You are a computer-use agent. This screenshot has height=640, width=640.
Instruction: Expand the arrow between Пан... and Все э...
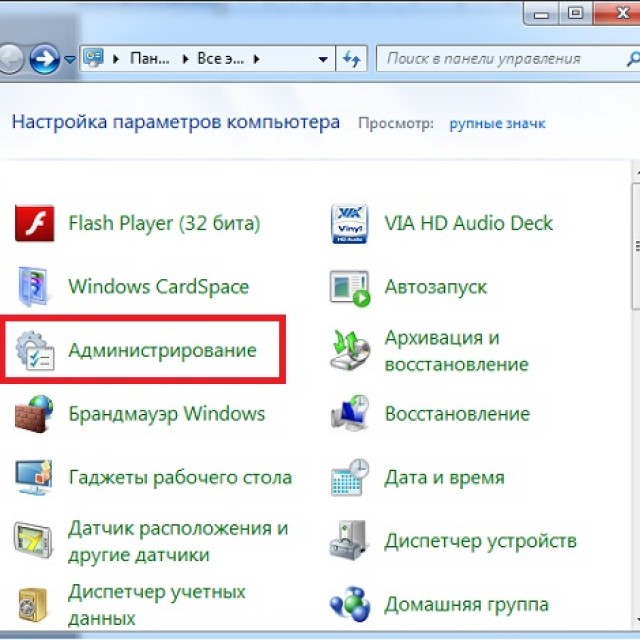(x=186, y=59)
